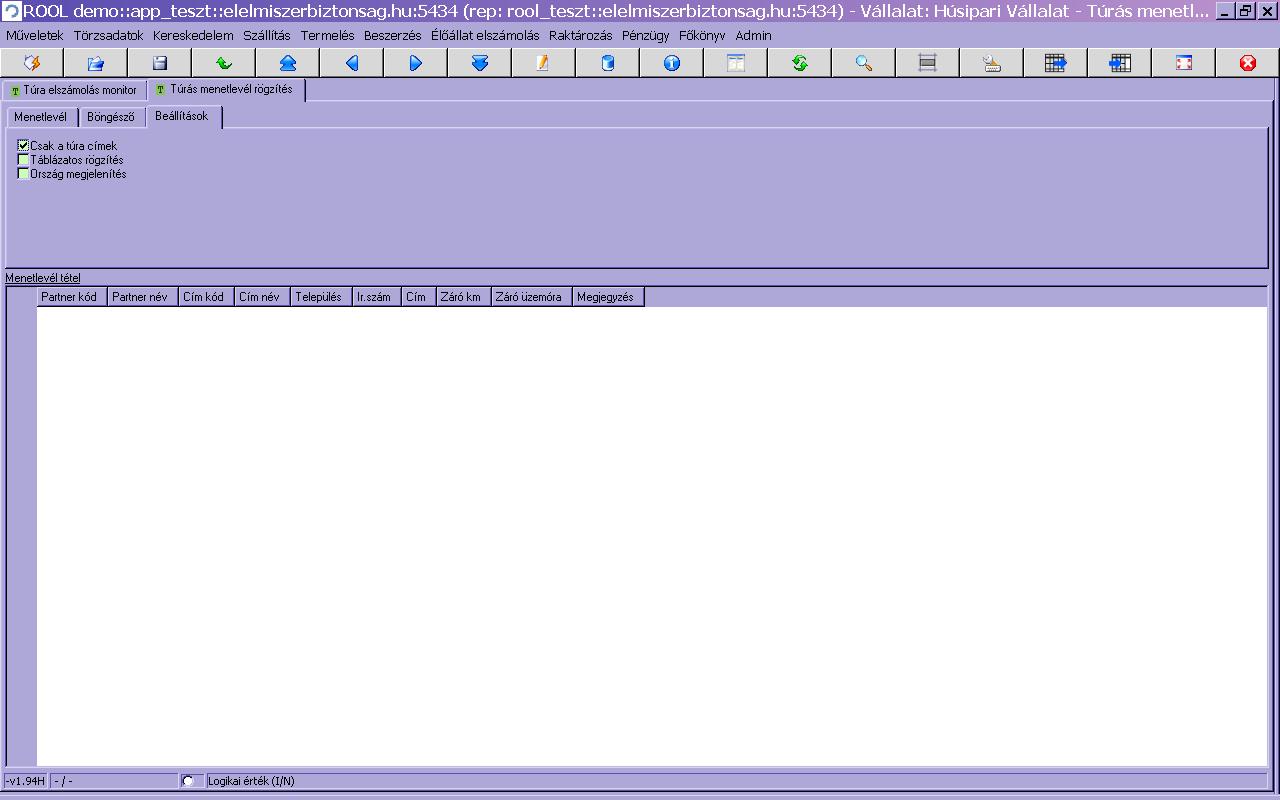The height and width of the screenshot is (800, 1280).
Task: Go to previous record with left arrow
Action: pos(352,63)
